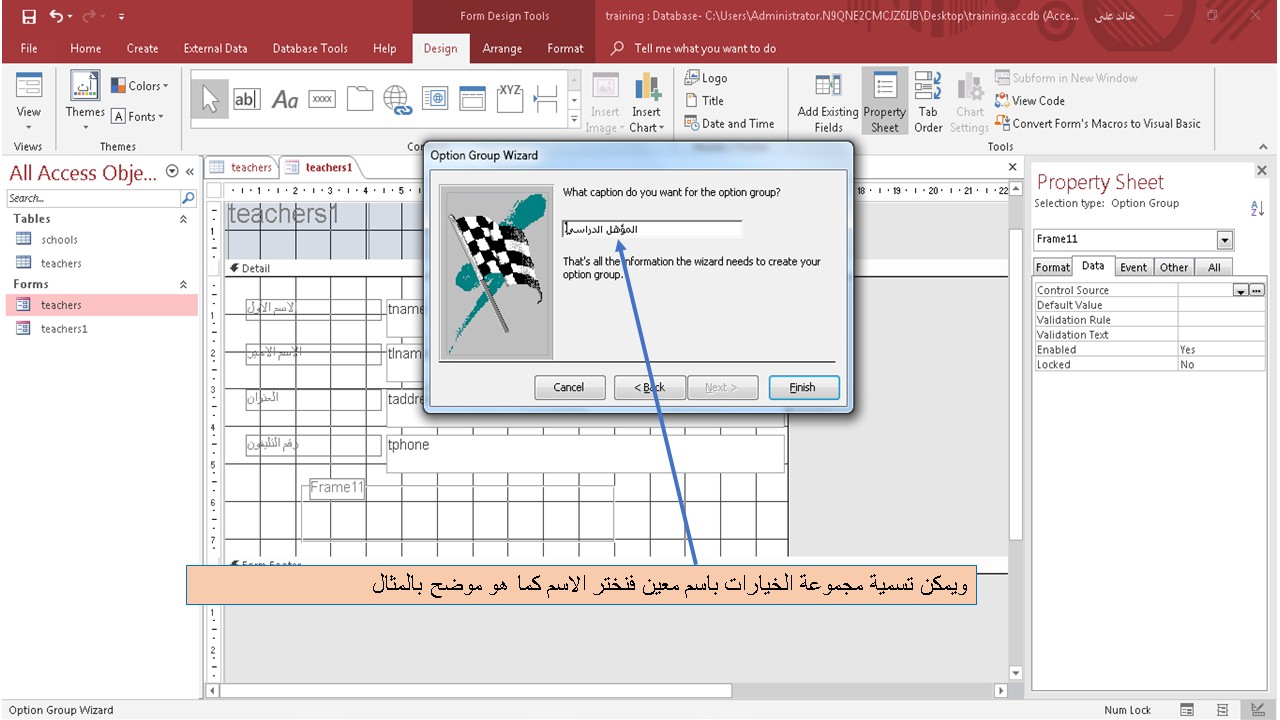Screen dimensions: 1280x720
Task: Open the File menu
Action: coord(29,48)
